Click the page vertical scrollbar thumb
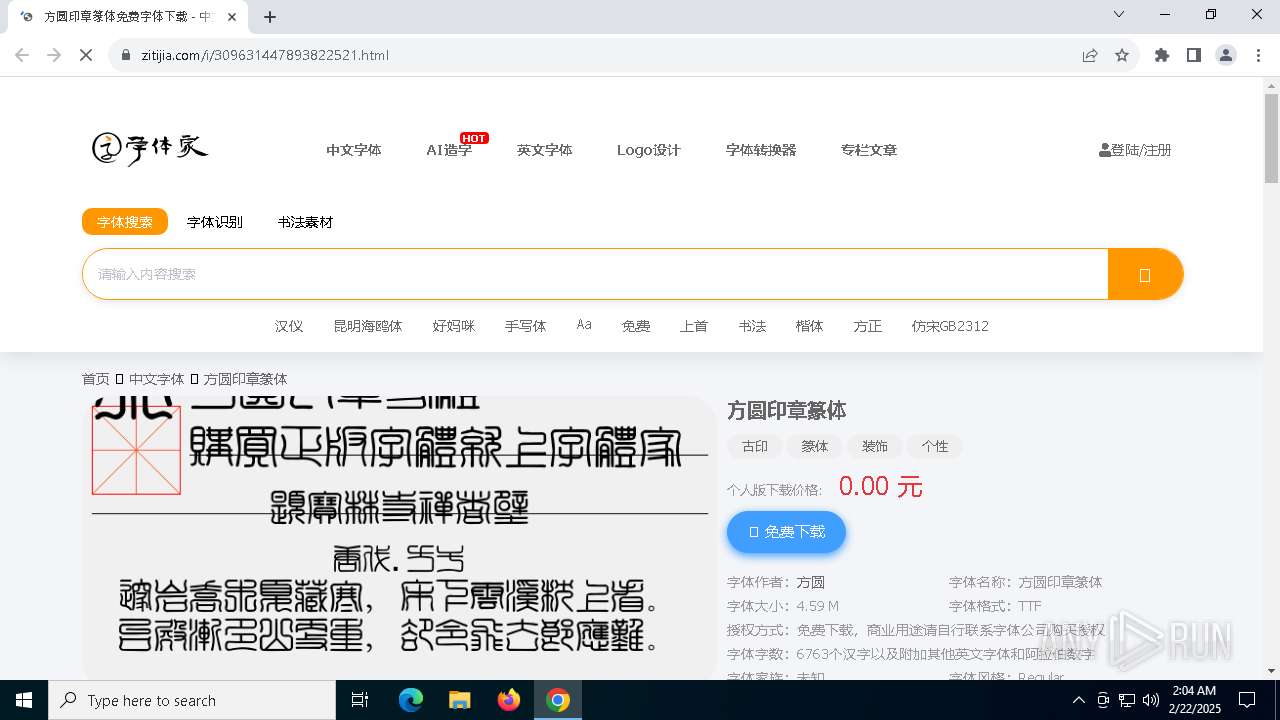 1271,138
